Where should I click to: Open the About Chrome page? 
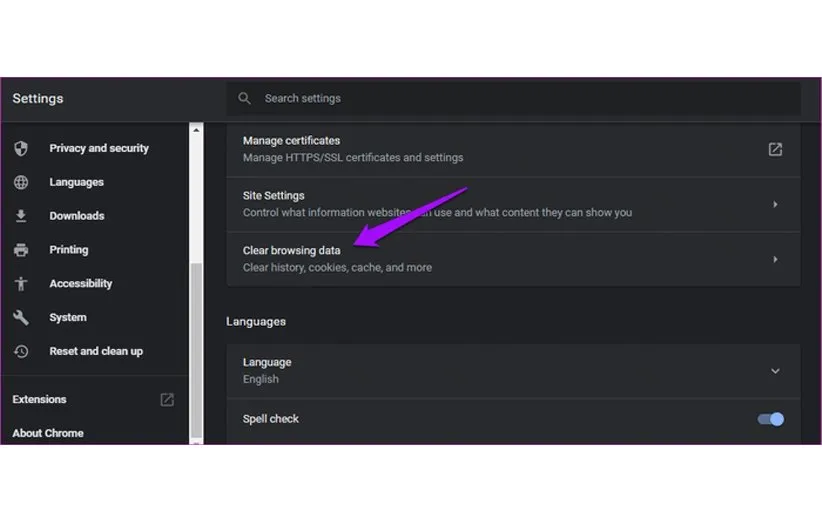[x=48, y=433]
